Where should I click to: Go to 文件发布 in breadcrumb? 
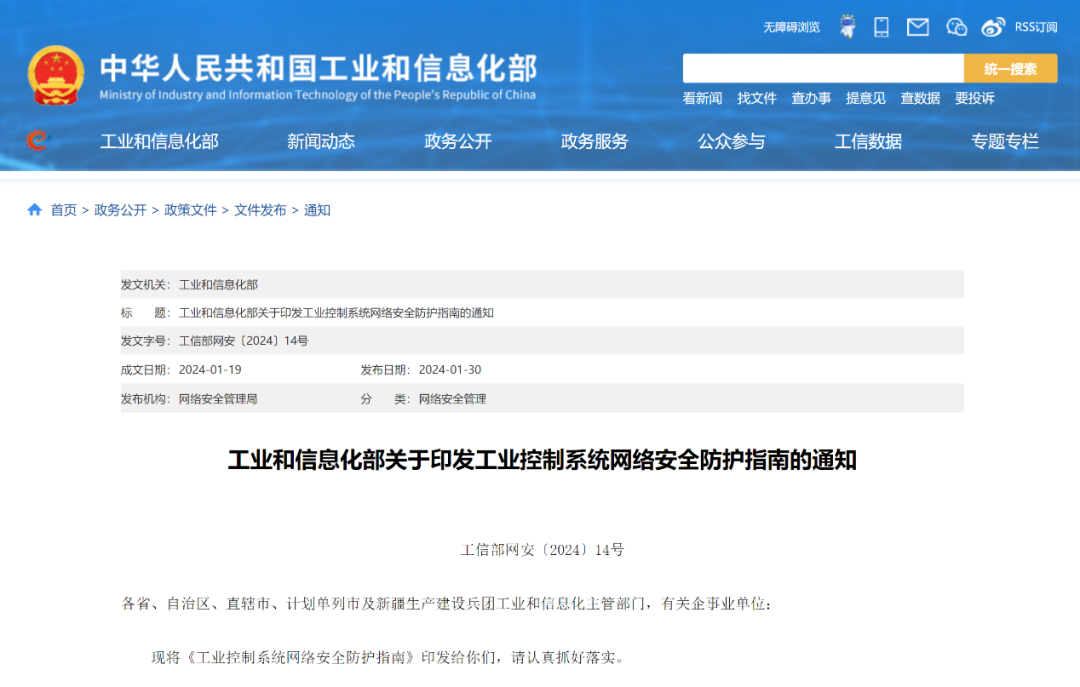[260, 209]
